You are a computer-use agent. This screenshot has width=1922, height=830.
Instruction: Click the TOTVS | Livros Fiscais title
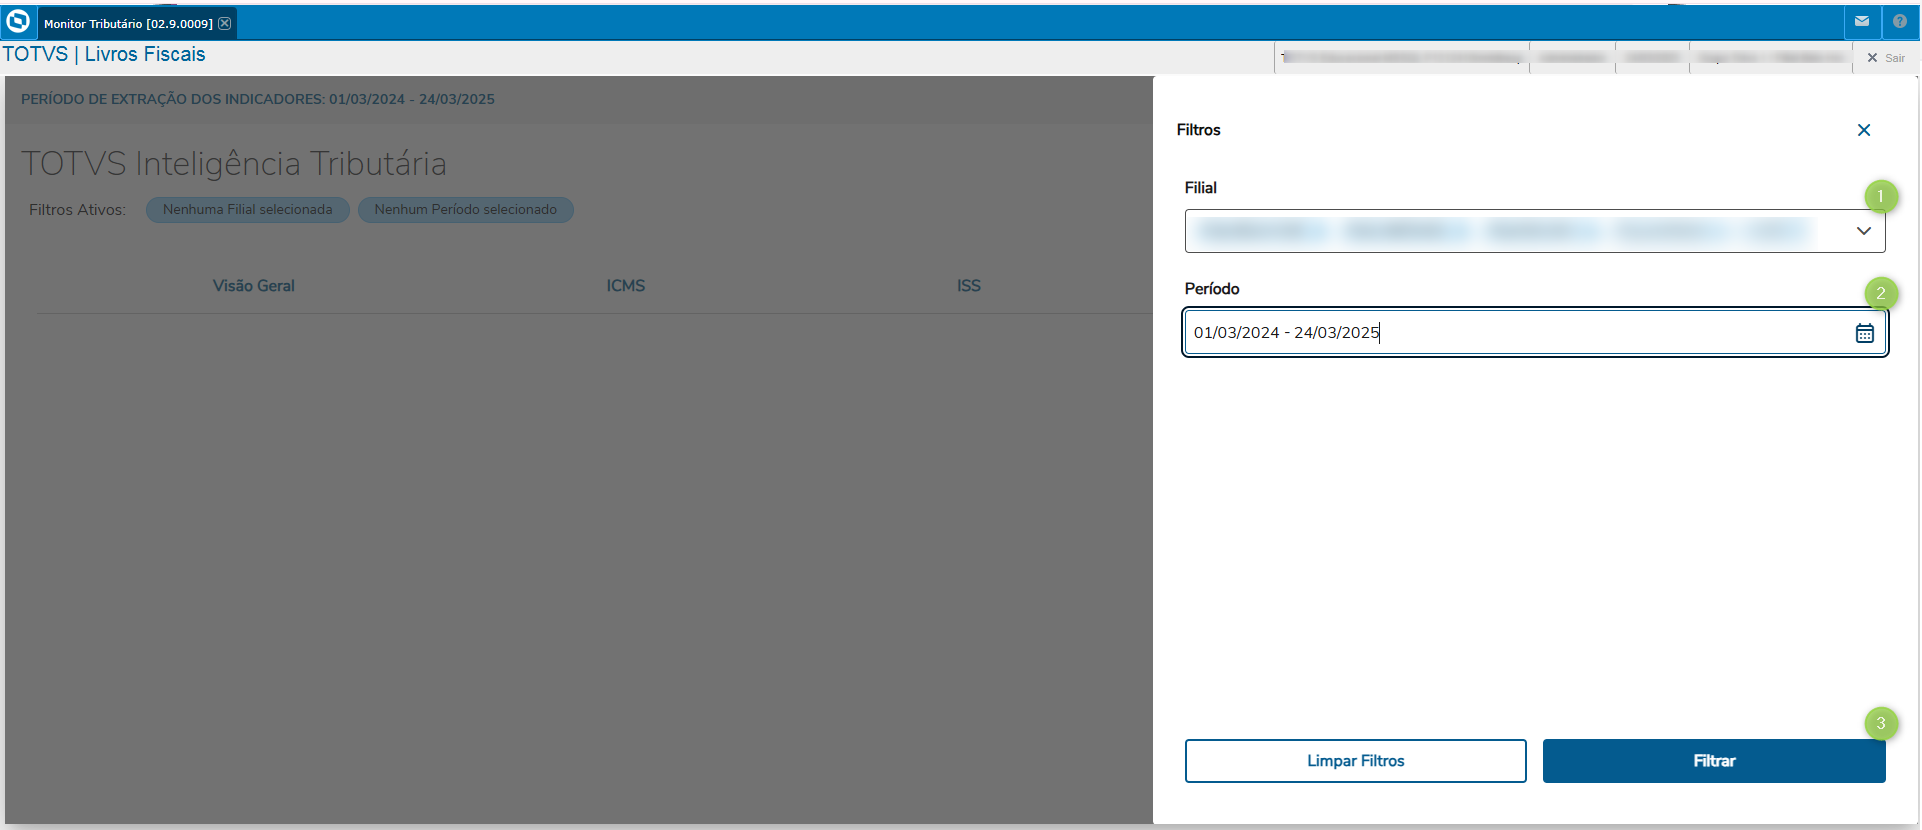pos(104,54)
